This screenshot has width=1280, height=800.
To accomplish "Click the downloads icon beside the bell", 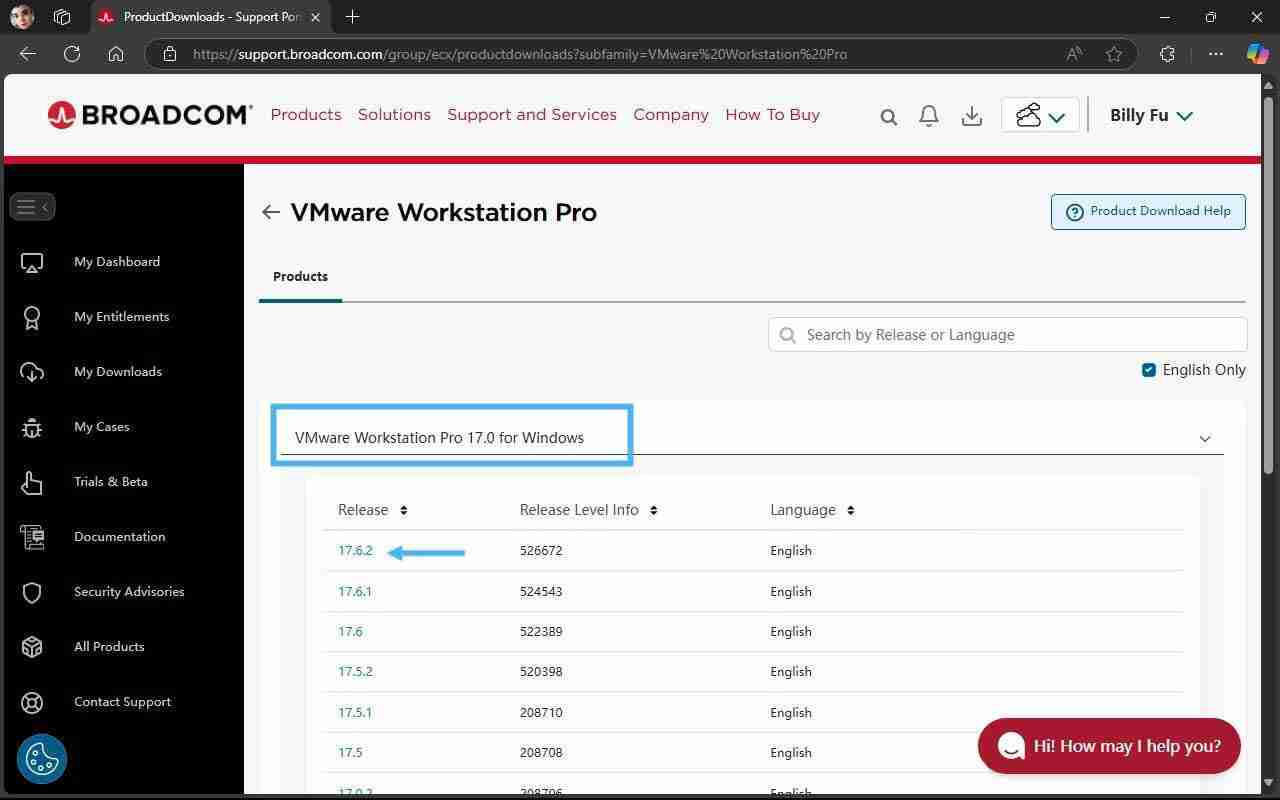I will pyautogui.click(x=971, y=116).
